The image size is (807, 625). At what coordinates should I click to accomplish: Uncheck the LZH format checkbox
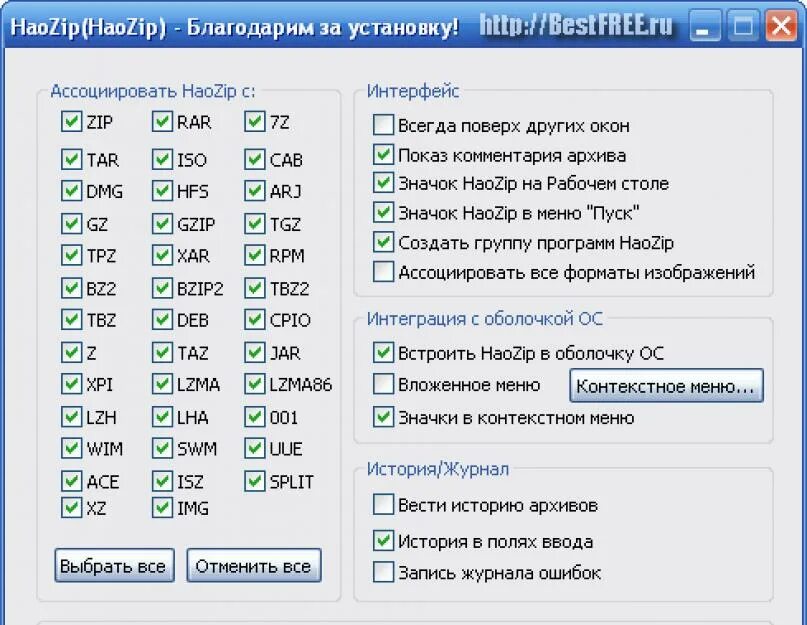[x=71, y=417]
